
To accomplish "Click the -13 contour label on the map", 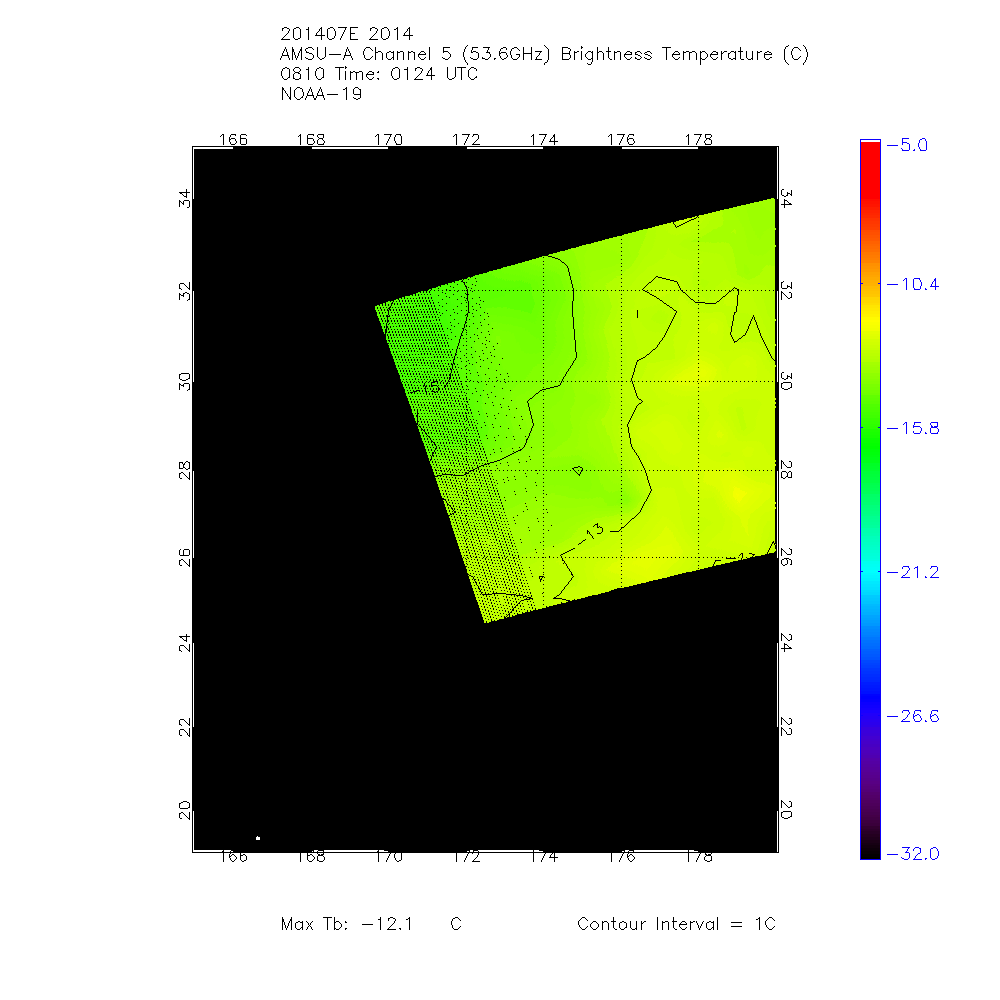I will tap(594, 535).
